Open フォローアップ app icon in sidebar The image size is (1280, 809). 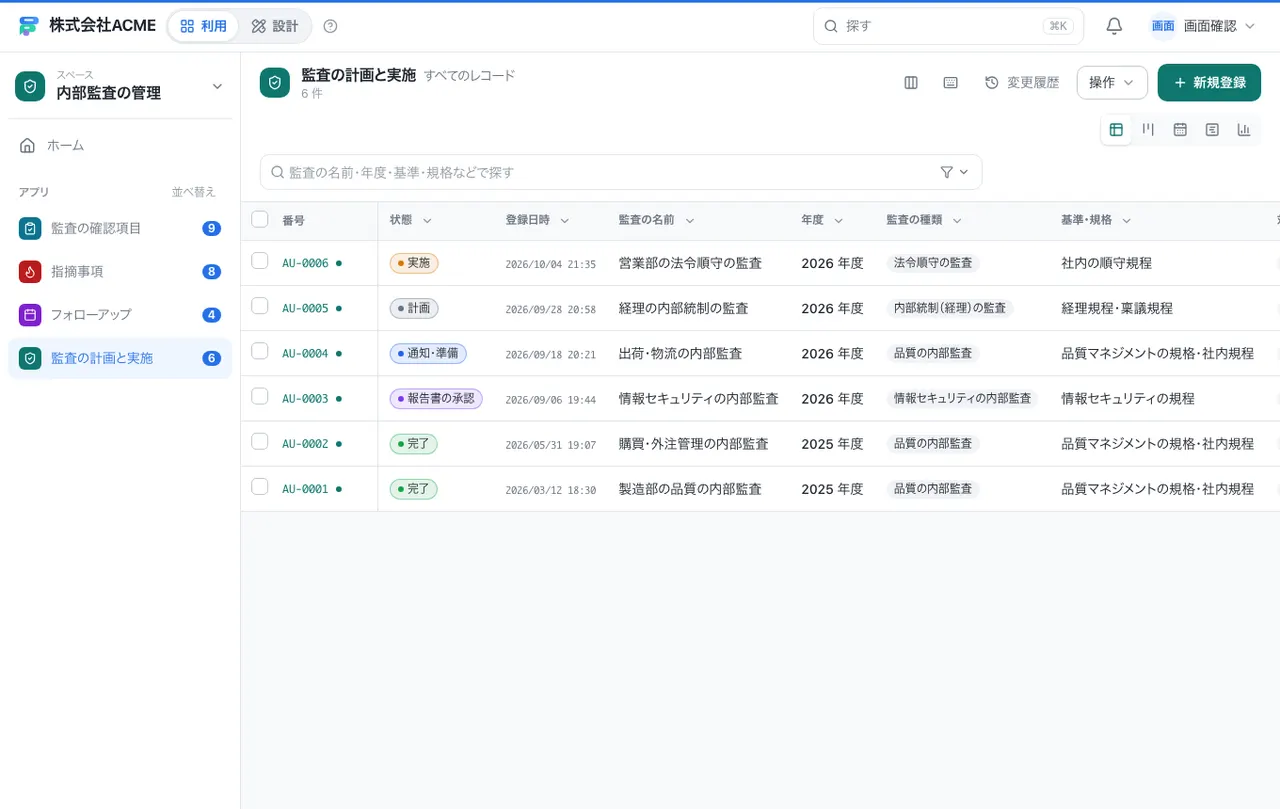(x=30, y=314)
